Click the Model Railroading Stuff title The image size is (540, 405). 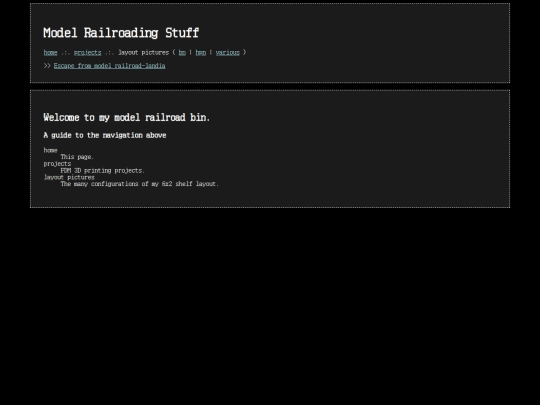[x=121, y=33]
